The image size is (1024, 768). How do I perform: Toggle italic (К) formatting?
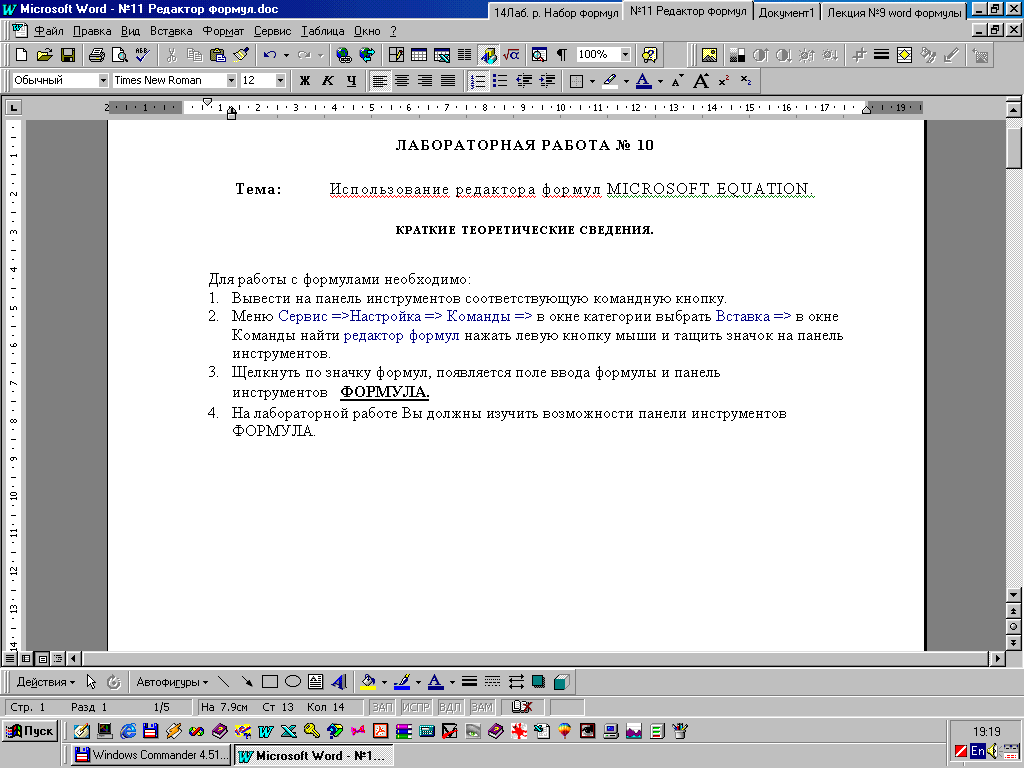(x=328, y=81)
